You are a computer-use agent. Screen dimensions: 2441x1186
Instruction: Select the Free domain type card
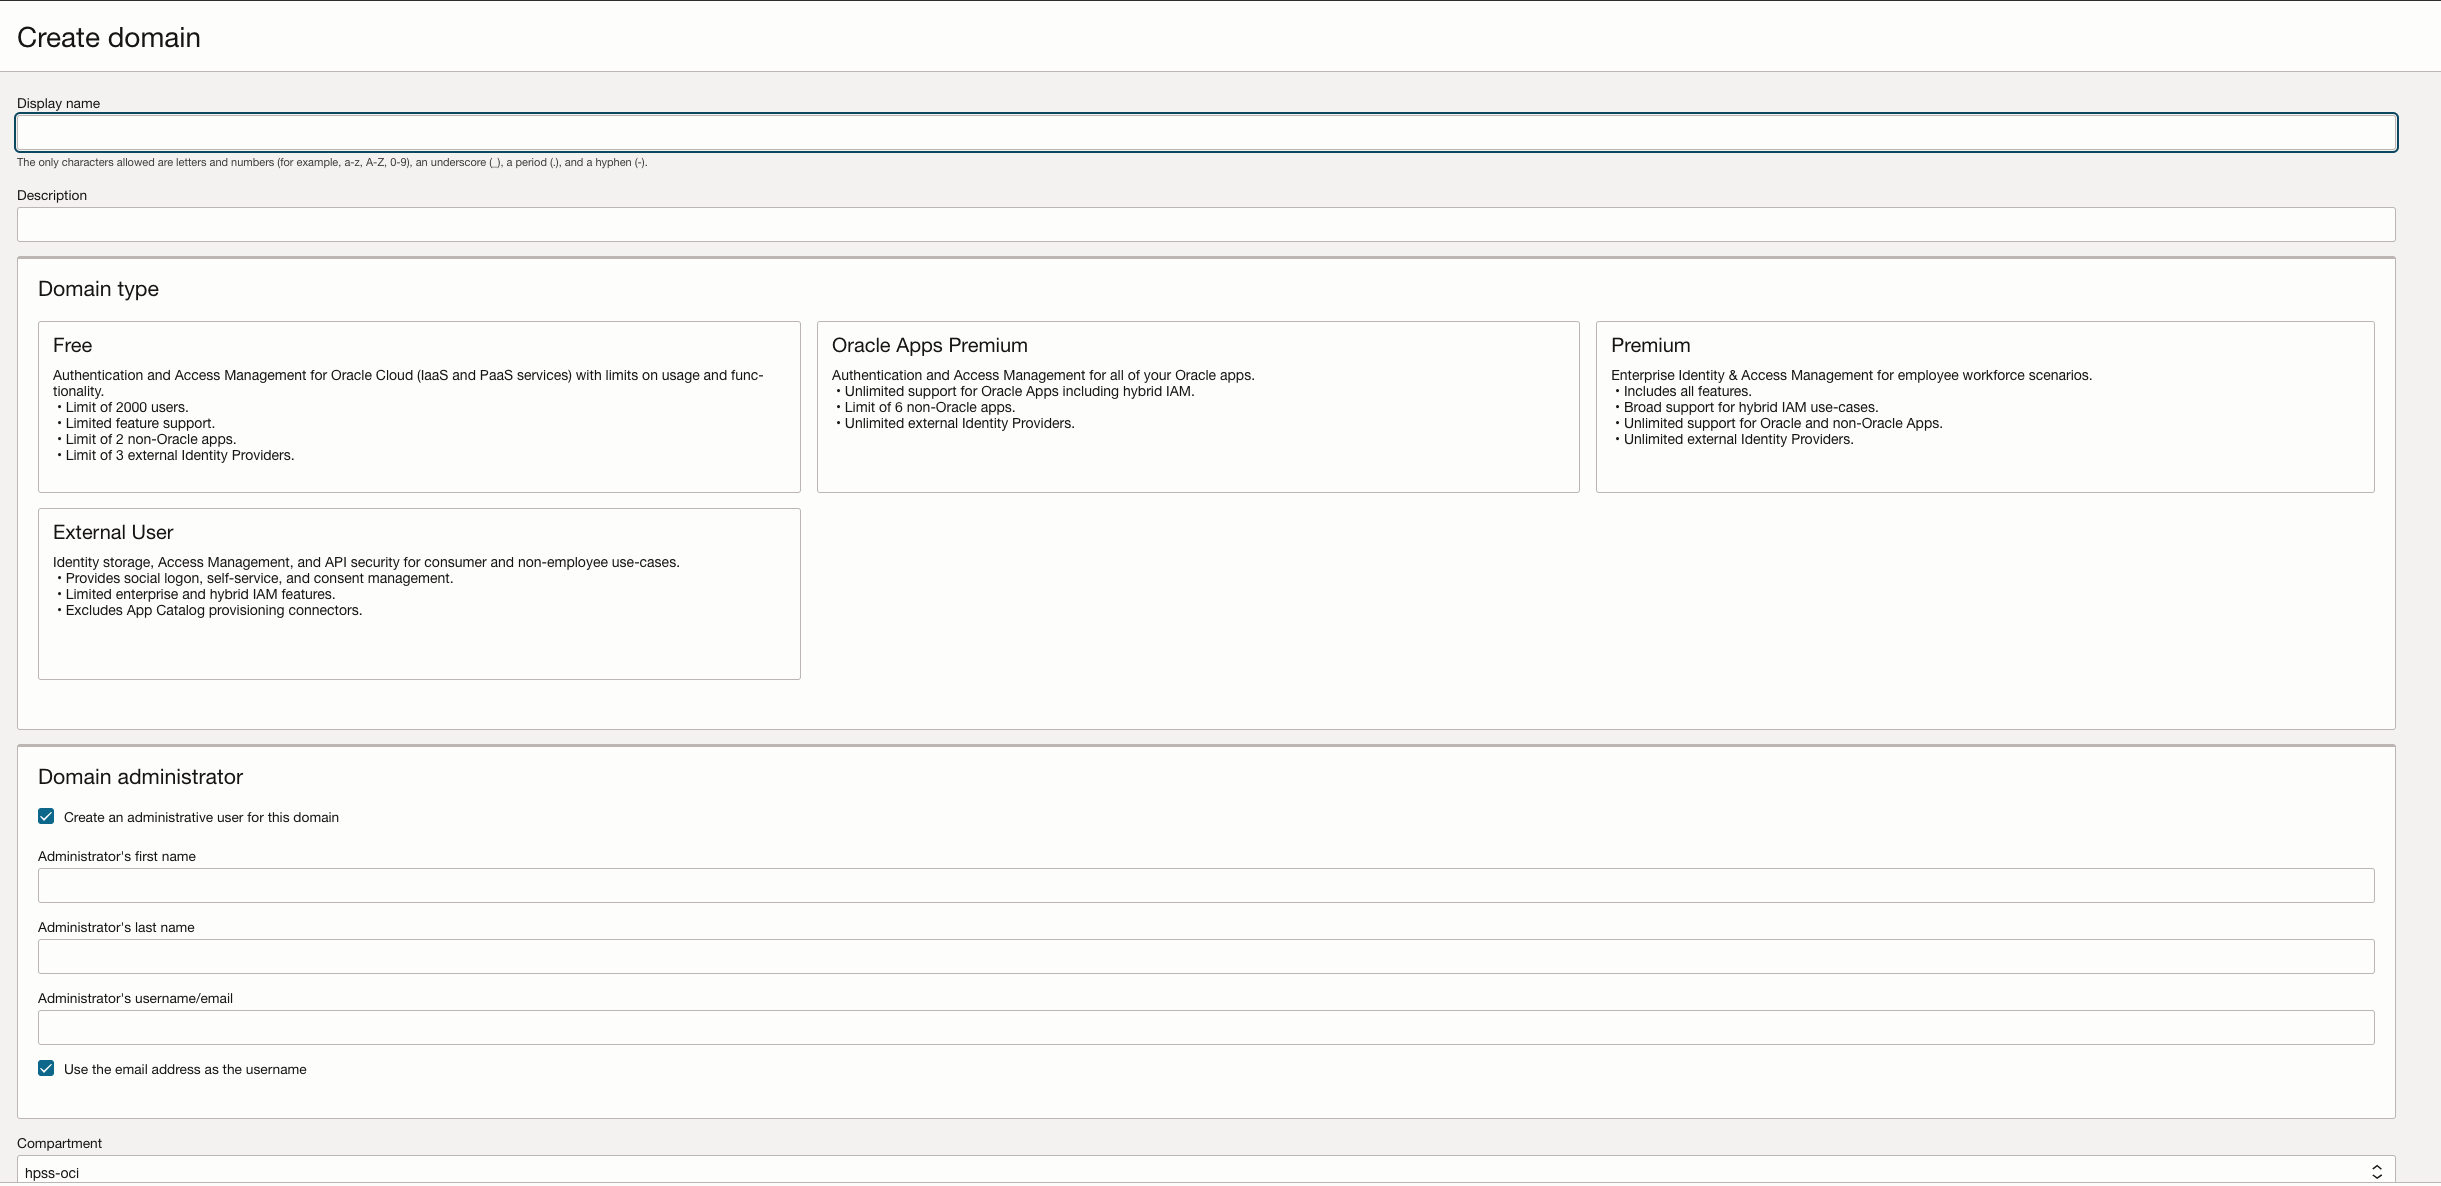pyautogui.click(x=418, y=405)
